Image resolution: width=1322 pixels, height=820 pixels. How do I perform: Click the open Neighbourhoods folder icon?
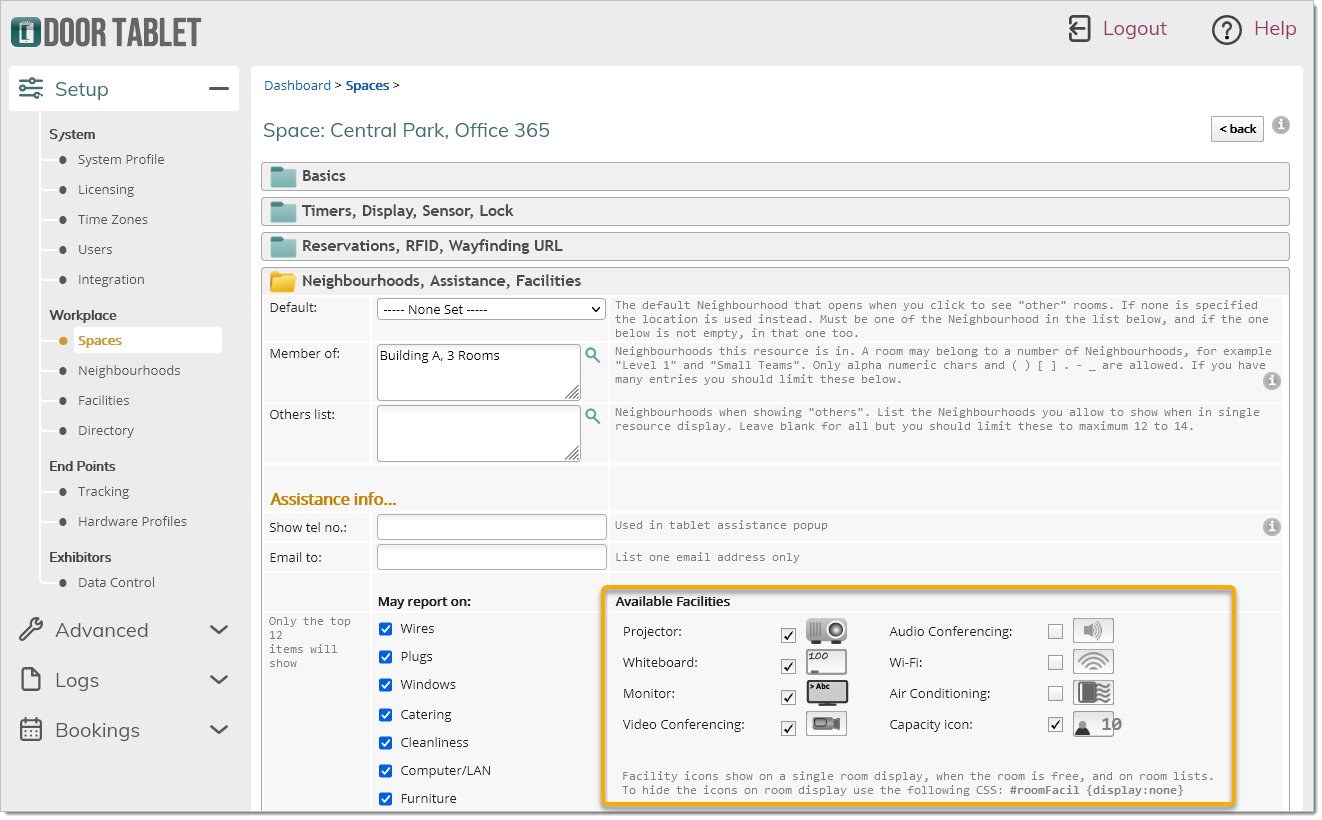[x=284, y=282]
